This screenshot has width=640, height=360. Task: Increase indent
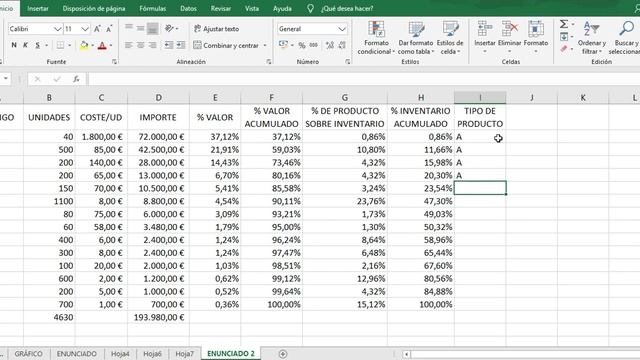[x=181, y=45]
